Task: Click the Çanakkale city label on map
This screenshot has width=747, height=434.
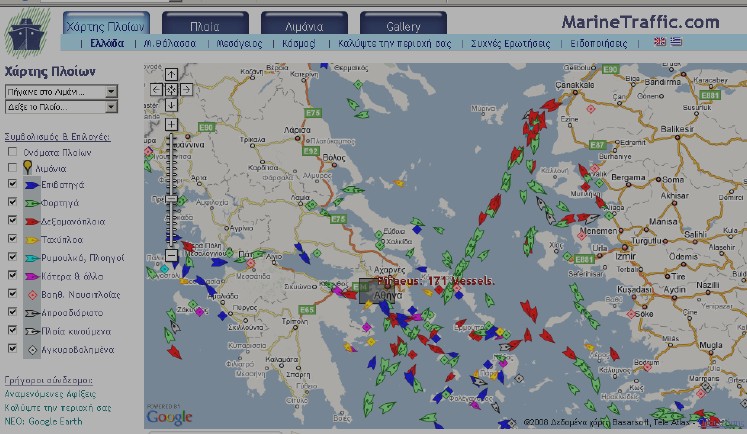Action: click(575, 85)
